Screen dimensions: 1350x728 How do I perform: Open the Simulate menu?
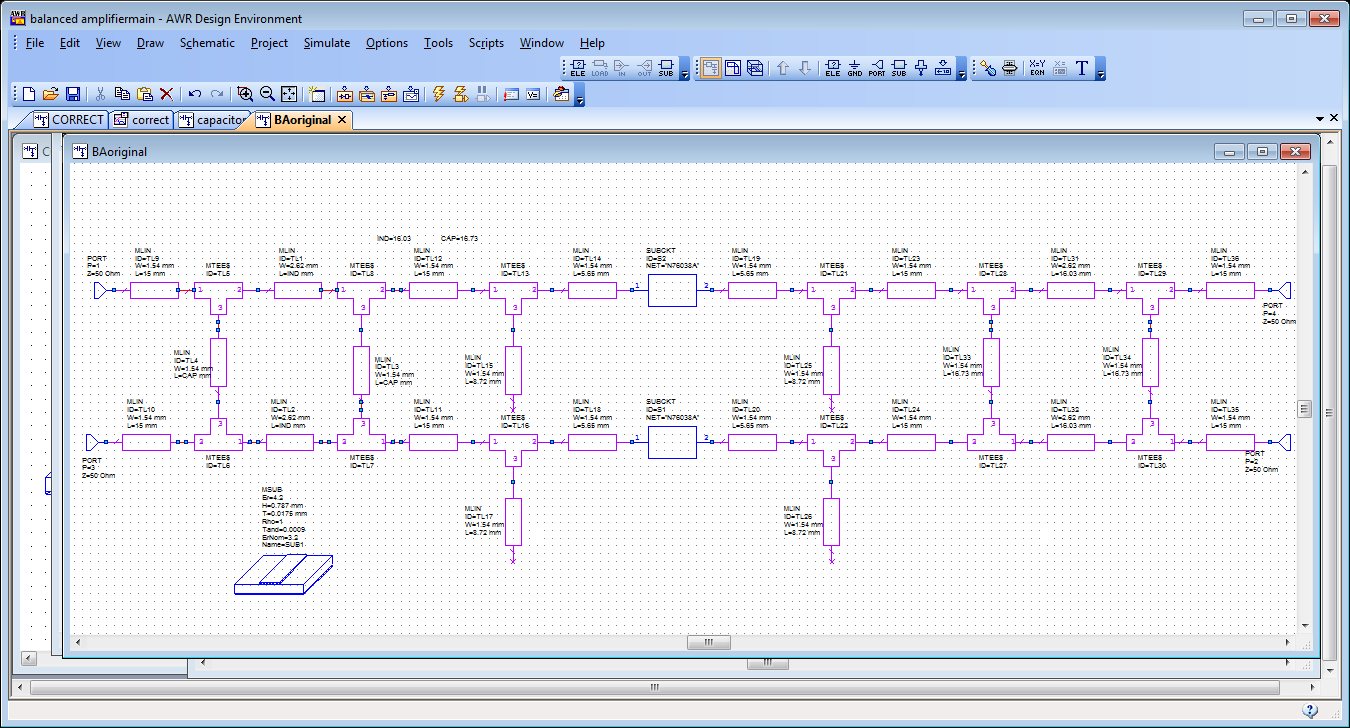click(x=326, y=43)
